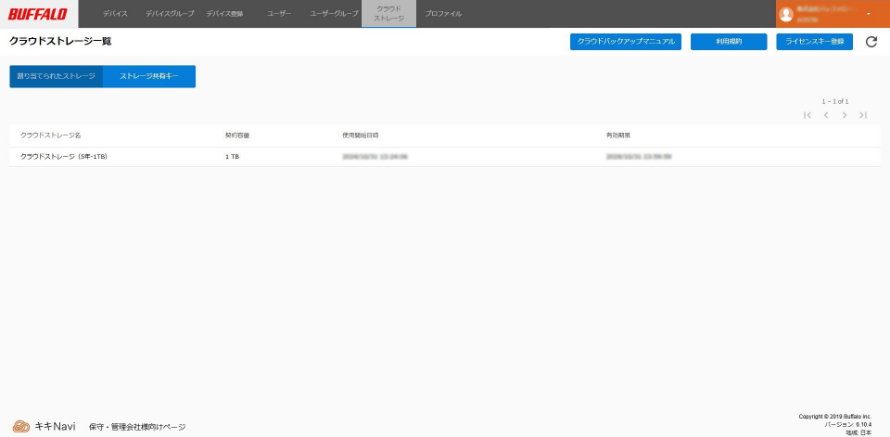Expand the account dropdown arrow
Viewport: 890px width, 437px height.
click(x=868, y=14)
